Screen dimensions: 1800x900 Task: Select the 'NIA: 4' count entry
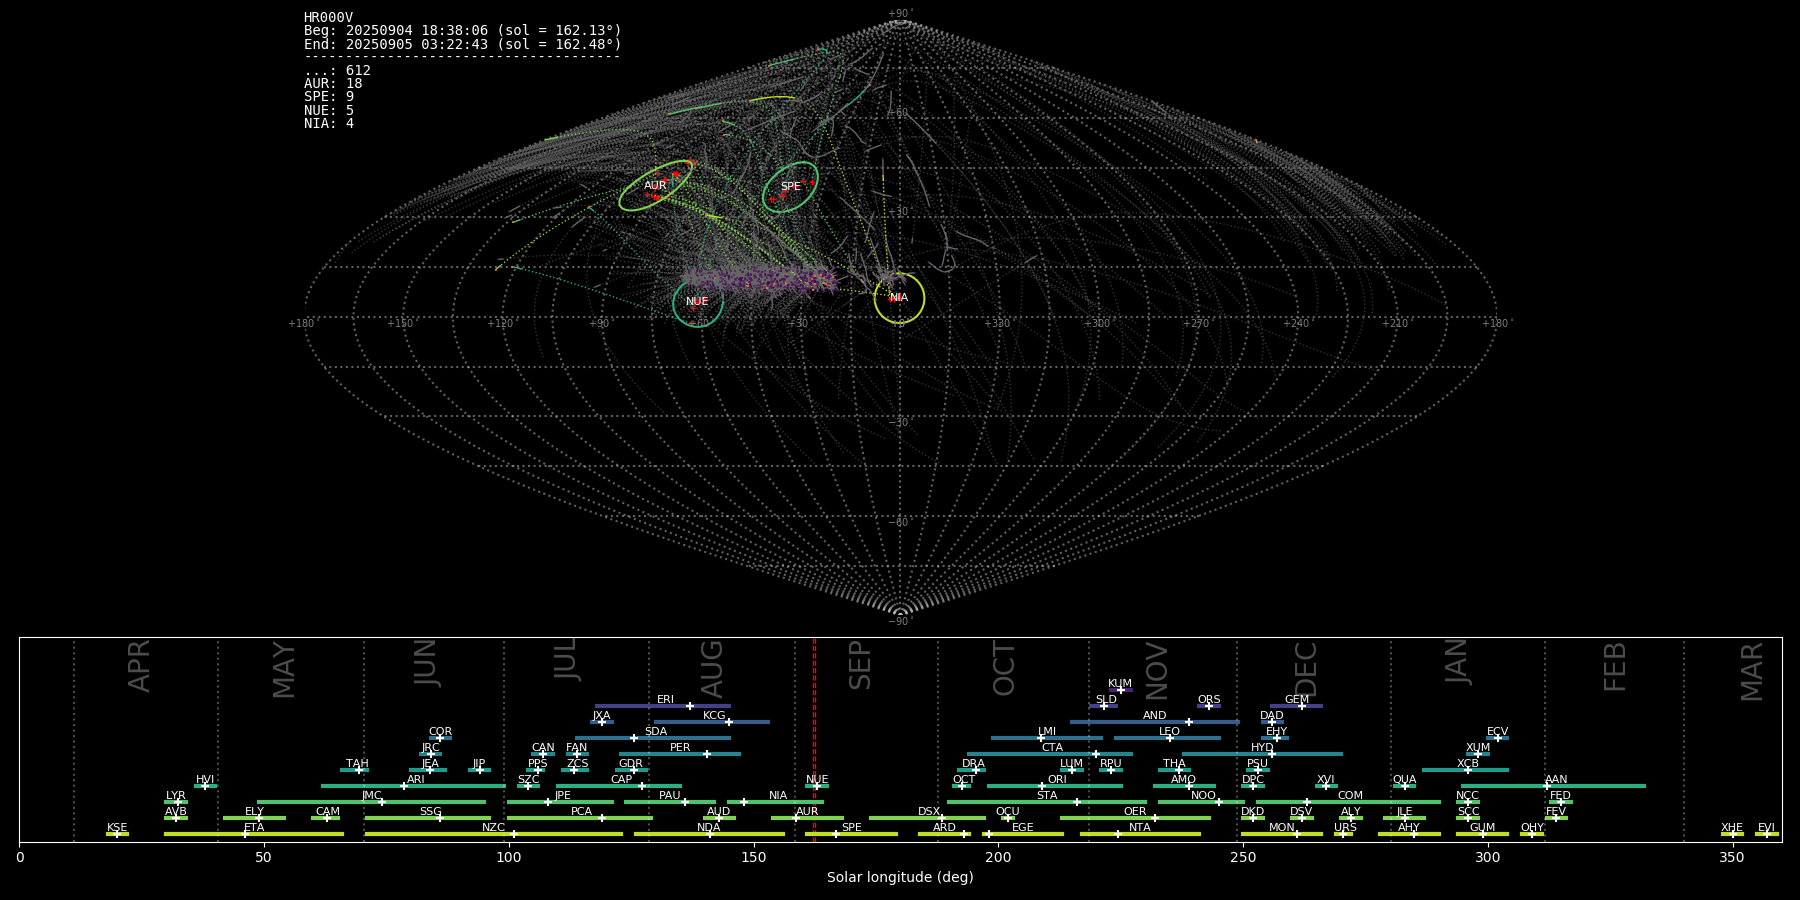(x=329, y=124)
